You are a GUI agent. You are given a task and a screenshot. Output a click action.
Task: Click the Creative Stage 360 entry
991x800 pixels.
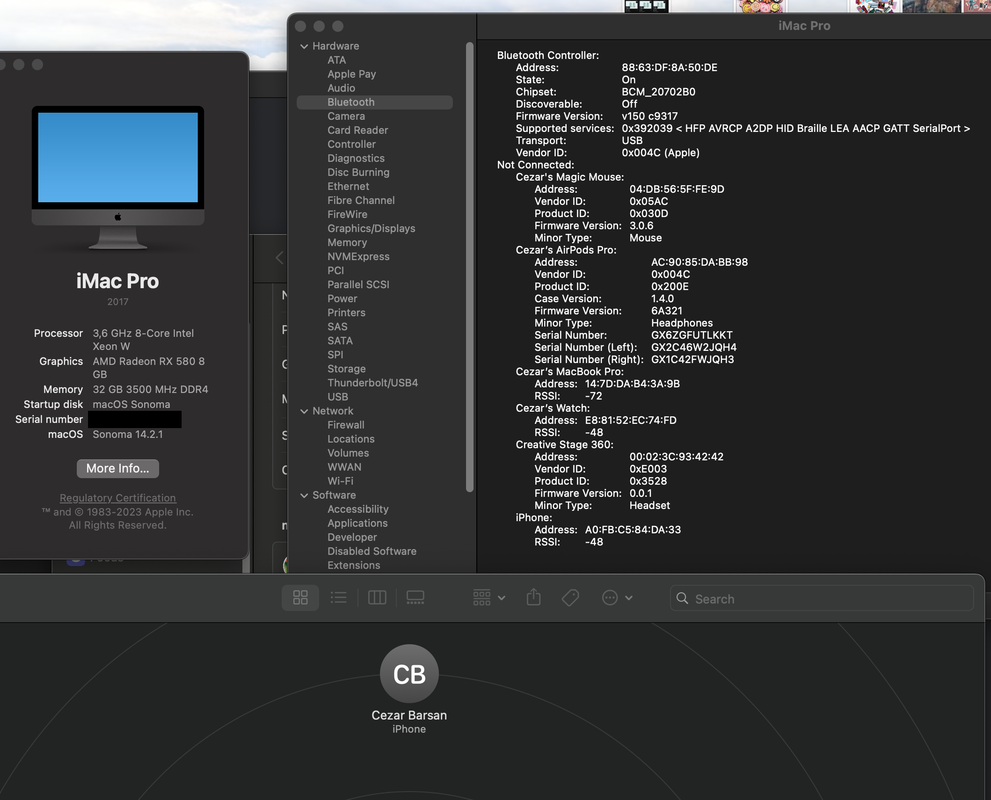[x=564, y=445]
